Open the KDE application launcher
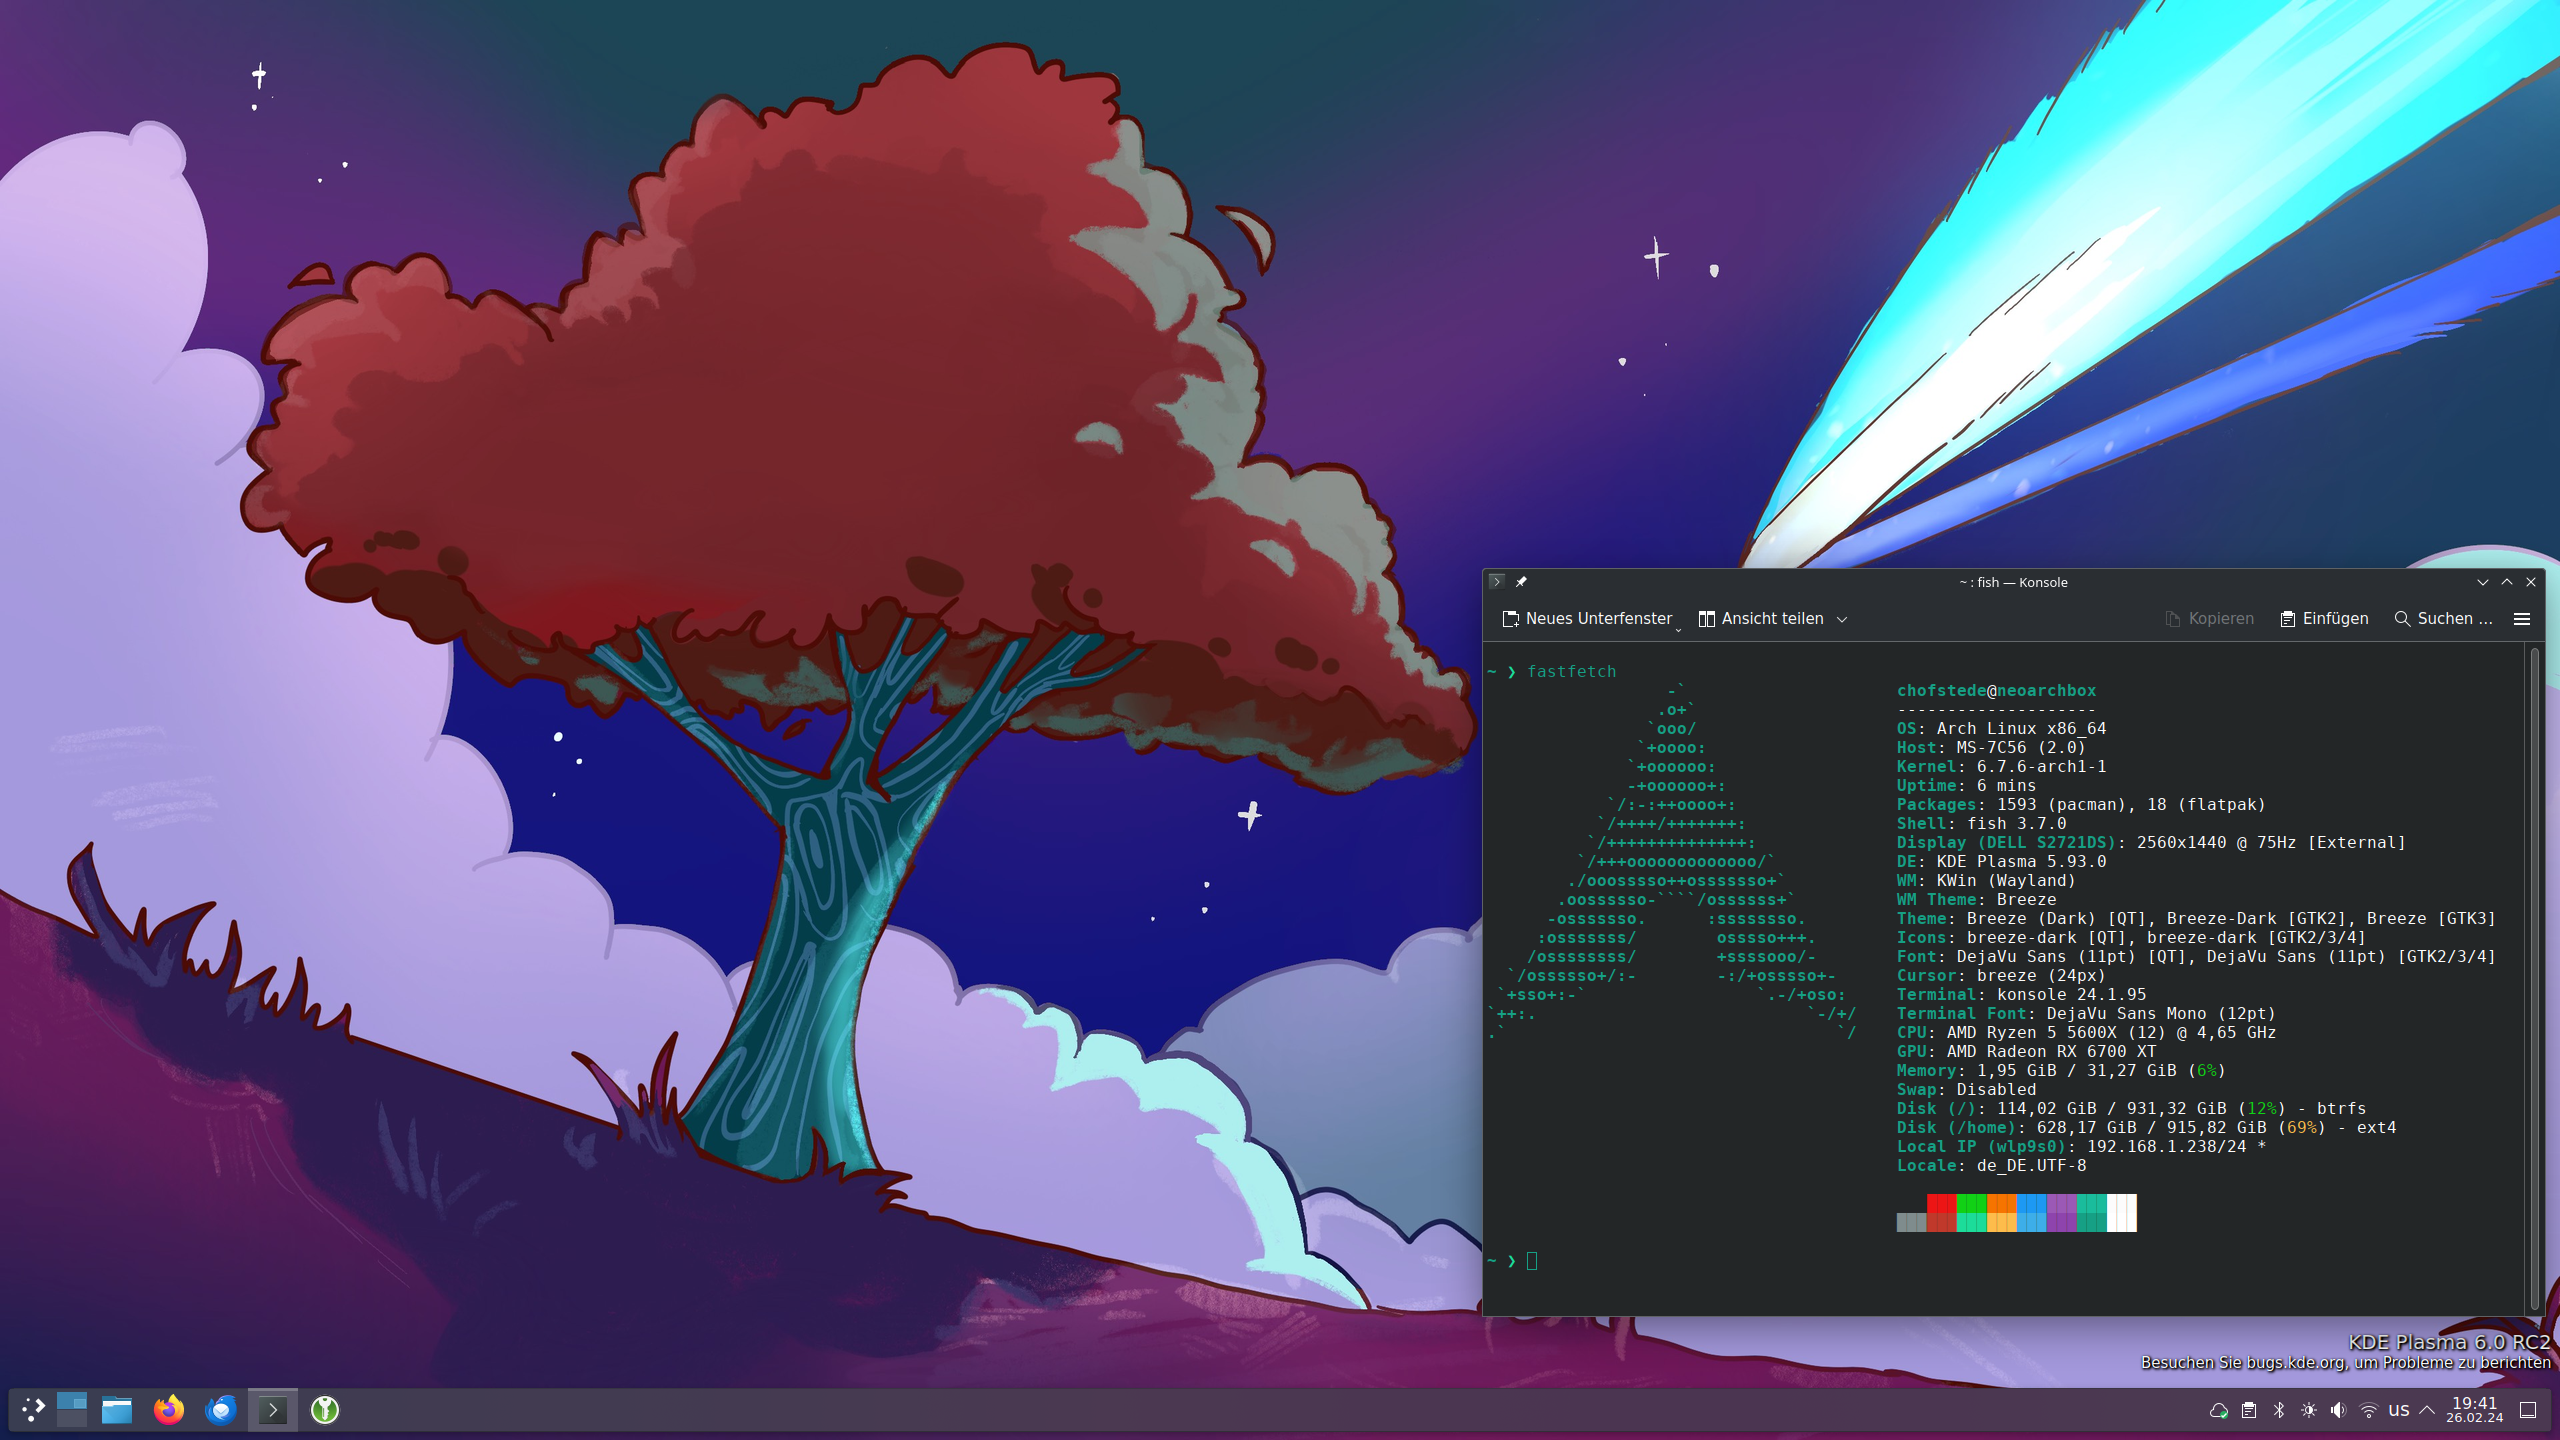2560x1440 pixels. [x=33, y=1410]
